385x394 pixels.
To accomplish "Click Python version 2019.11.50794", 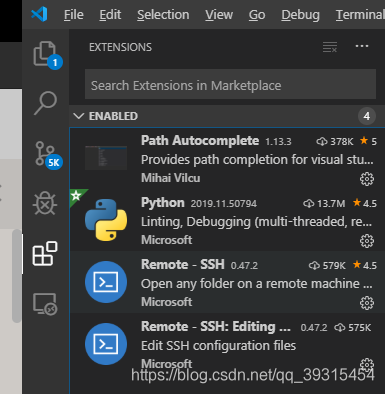I will (224, 204).
